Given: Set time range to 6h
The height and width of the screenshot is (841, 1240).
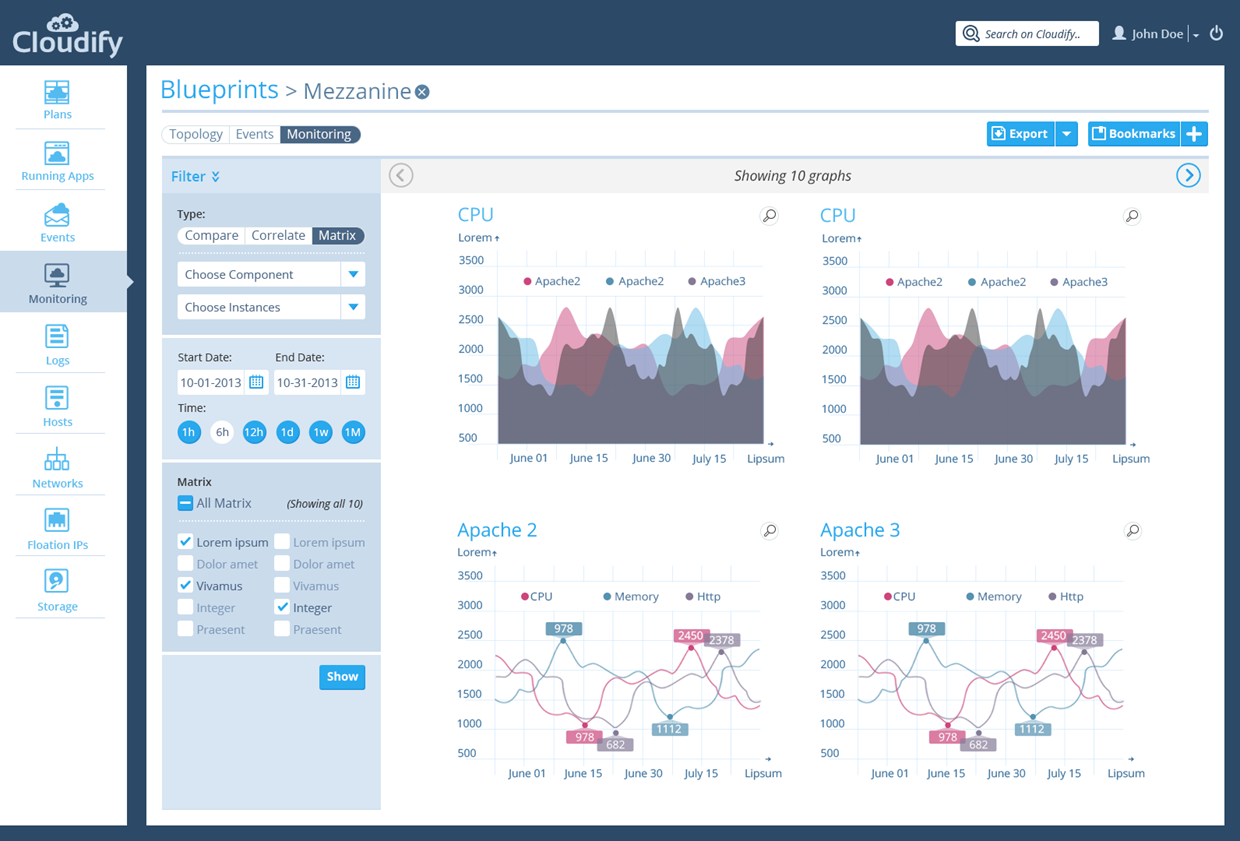Looking at the screenshot, I should tap(222, 432).
